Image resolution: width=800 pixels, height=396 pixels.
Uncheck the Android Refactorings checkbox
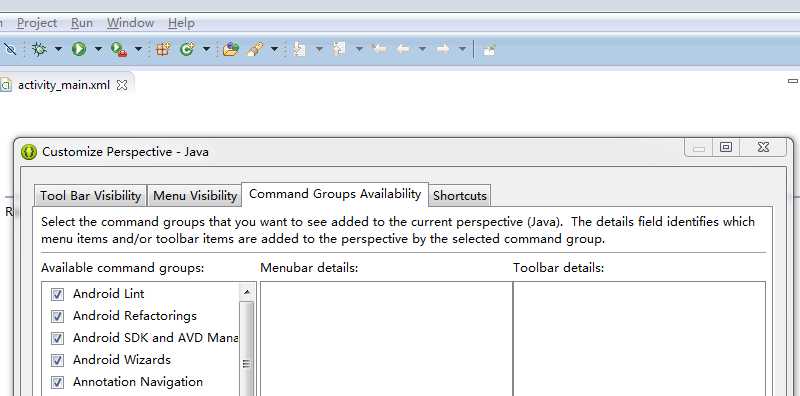coord(57,316)
